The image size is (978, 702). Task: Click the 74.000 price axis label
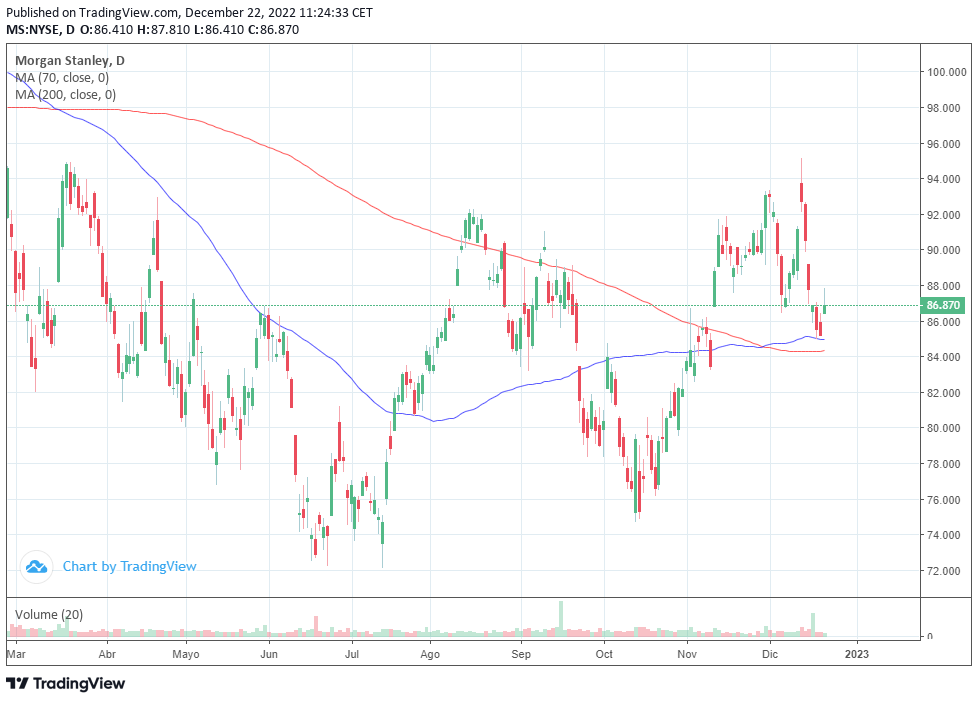pyautogui.click(x=944, y=535)
